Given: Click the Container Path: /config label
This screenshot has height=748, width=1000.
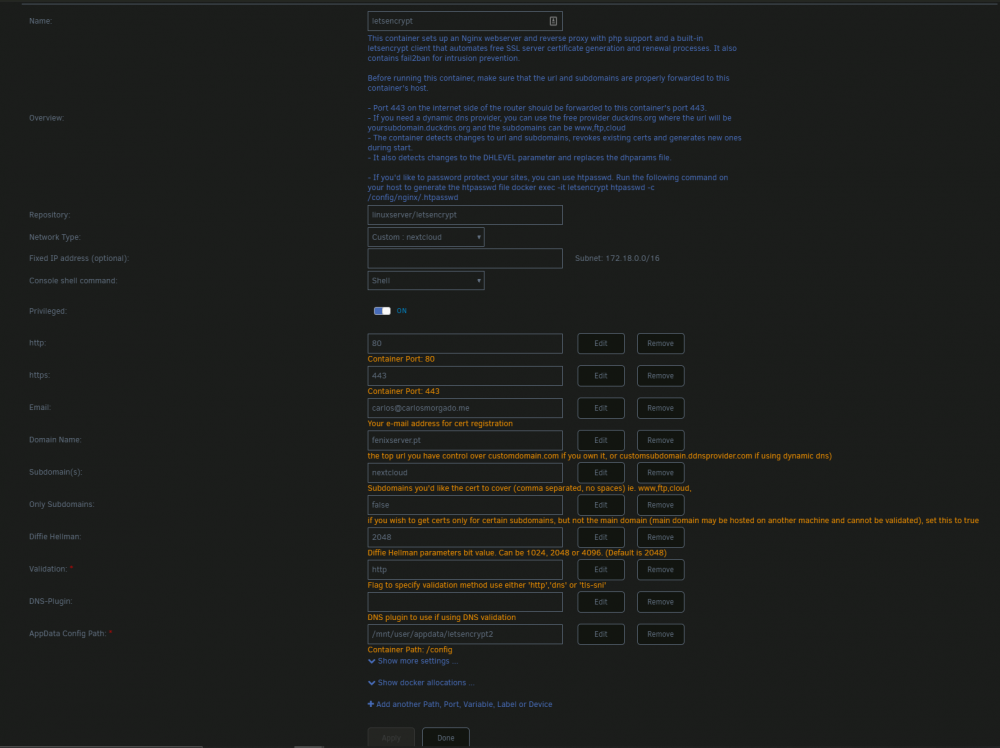Looking at the screenshot, I should click(x=409, y=650).
